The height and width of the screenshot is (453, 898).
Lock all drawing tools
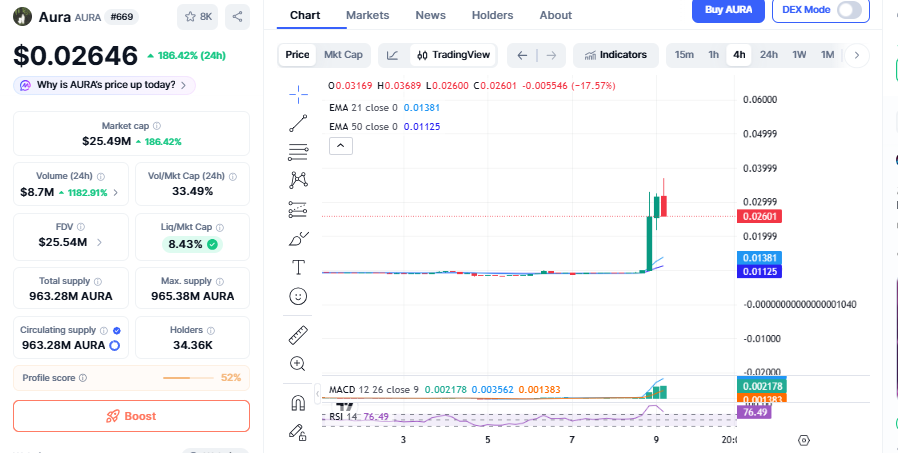point(298,432)
